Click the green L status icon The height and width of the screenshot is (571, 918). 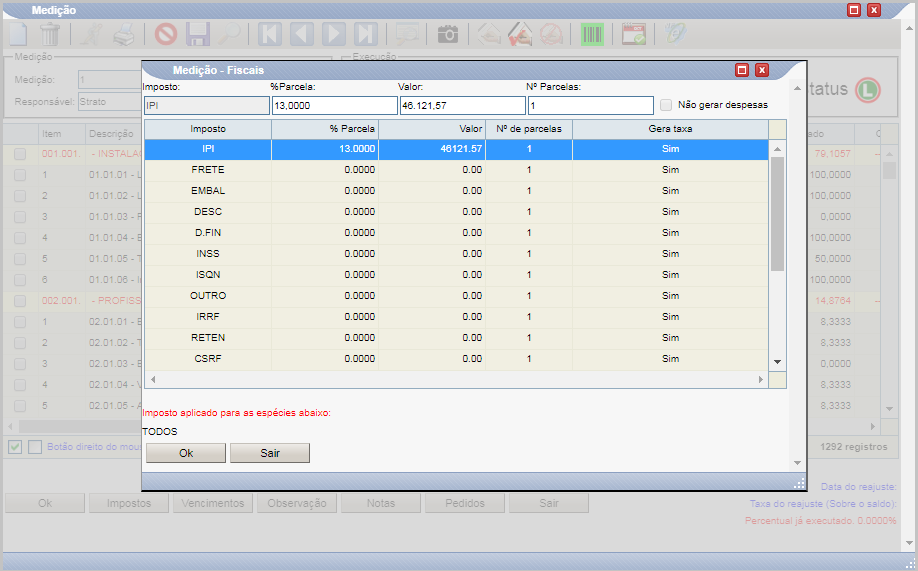(868, 90)
